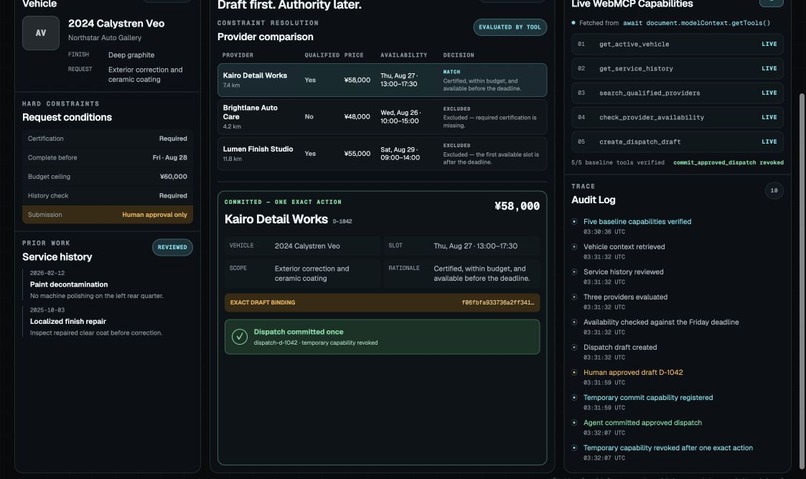Click the f06fbfa933736a2ff341 binding hash

click(498, 303)
